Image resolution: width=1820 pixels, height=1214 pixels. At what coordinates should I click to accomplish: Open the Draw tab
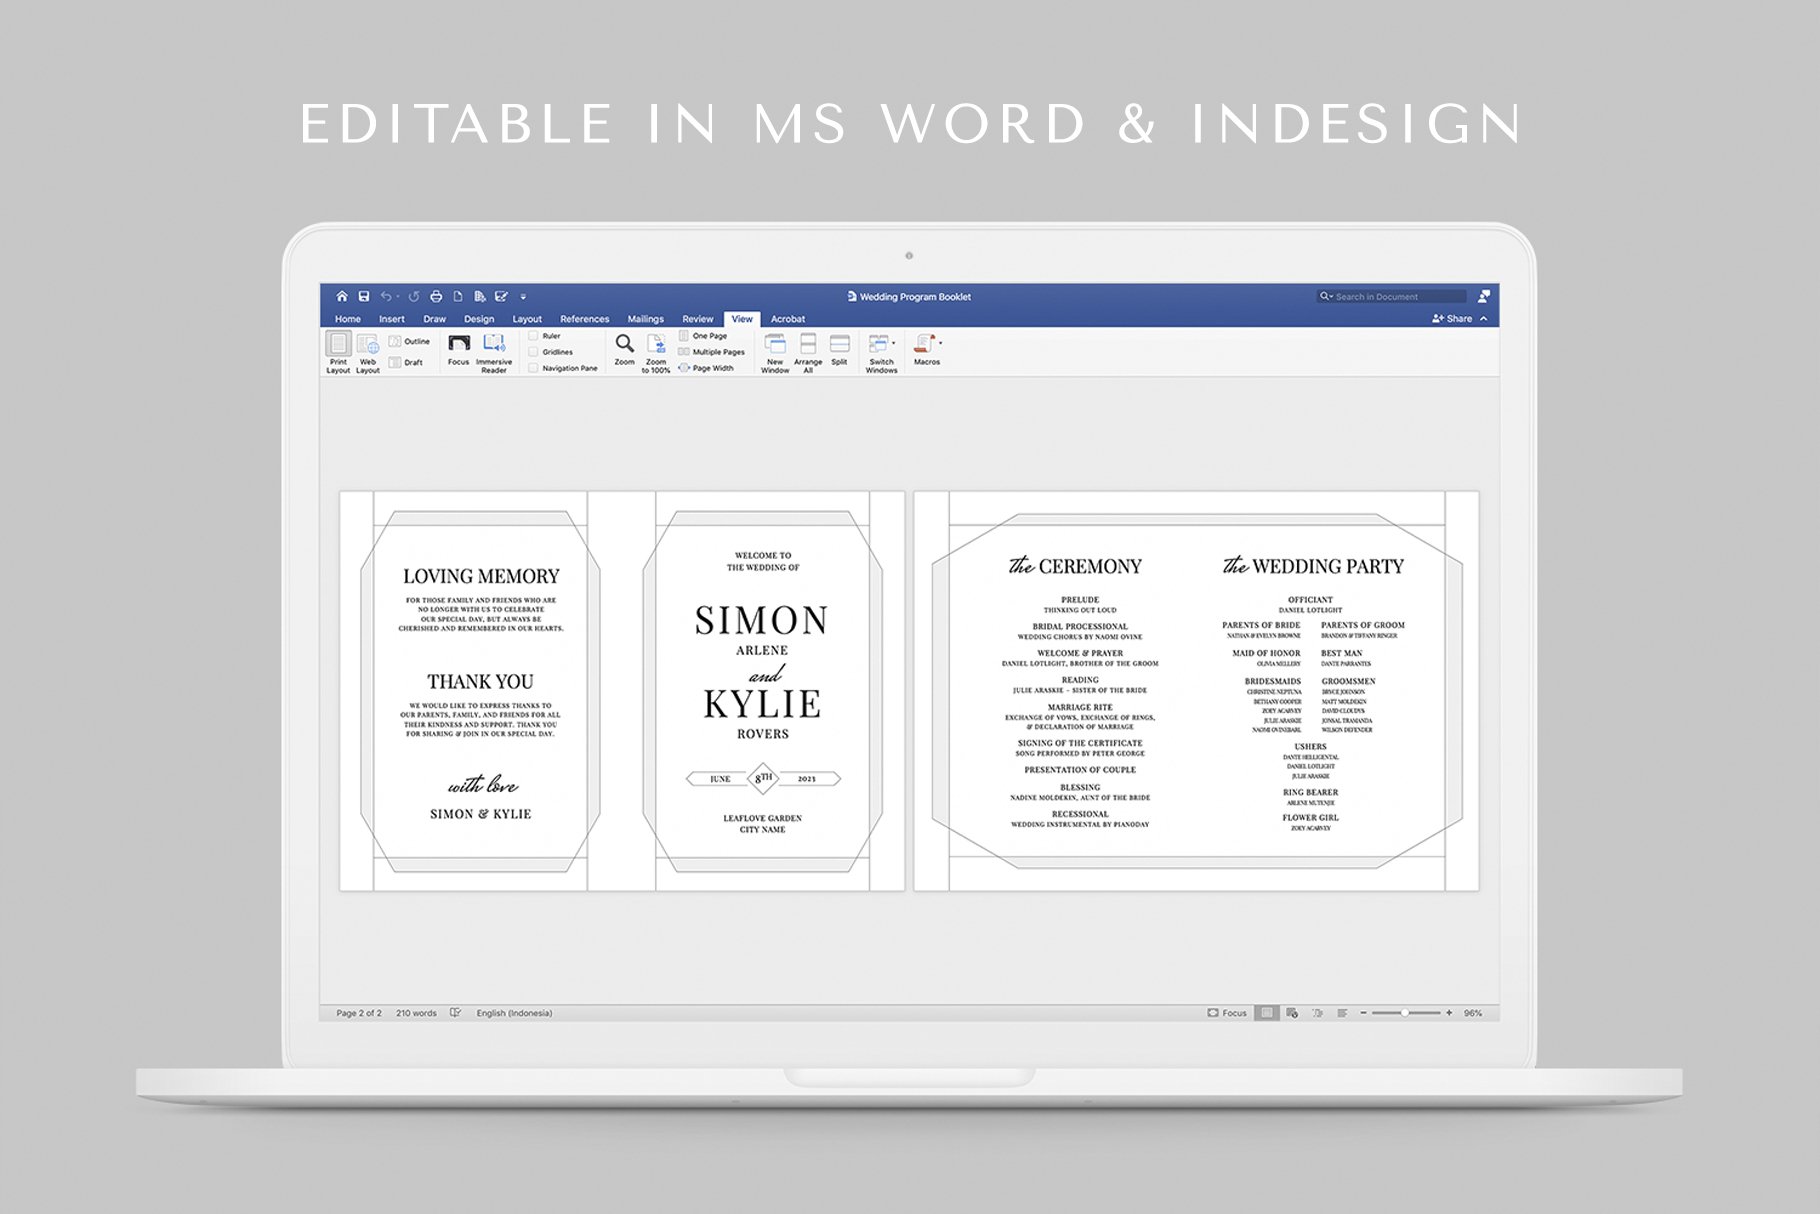434,319
